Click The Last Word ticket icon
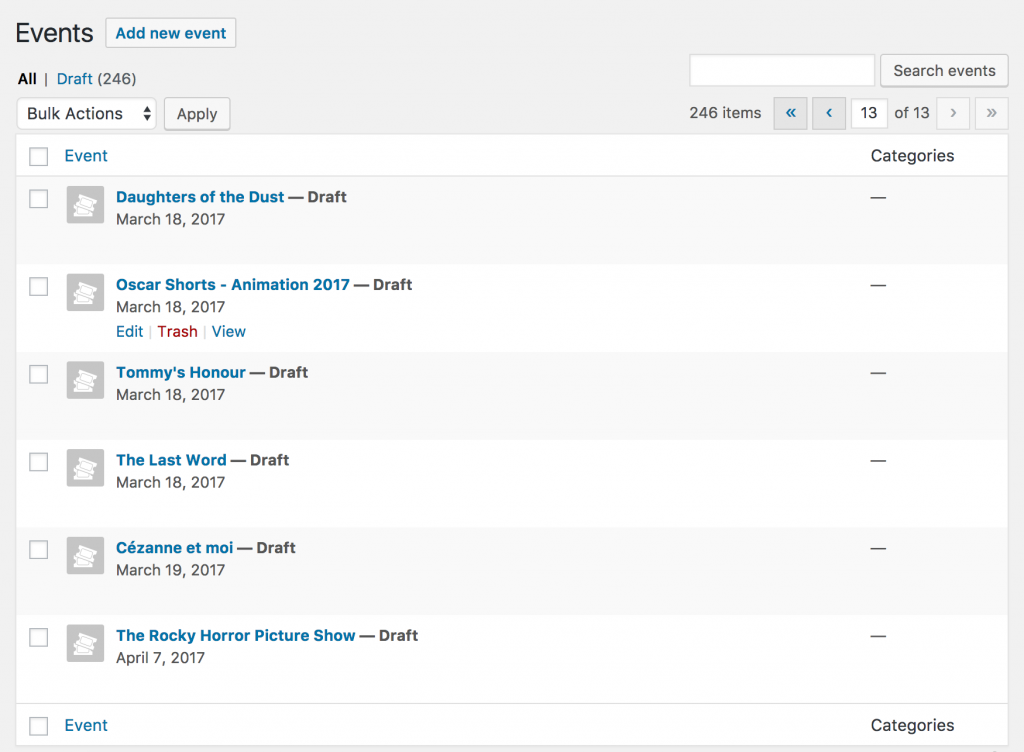The image size is (1024, 752). pyautogui.click(x=85, y=468)
